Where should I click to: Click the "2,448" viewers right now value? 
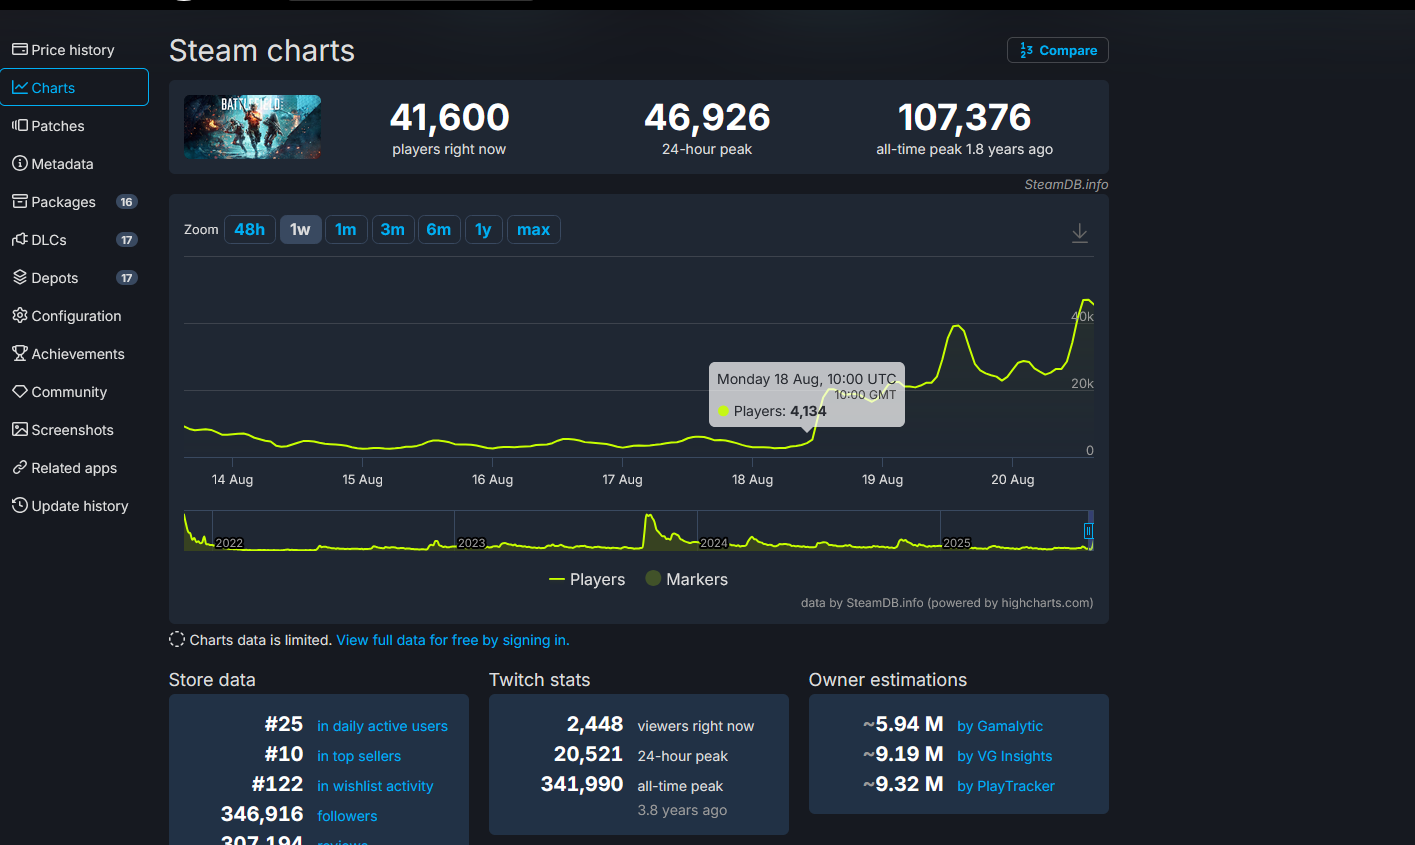[x=595, y=724]
